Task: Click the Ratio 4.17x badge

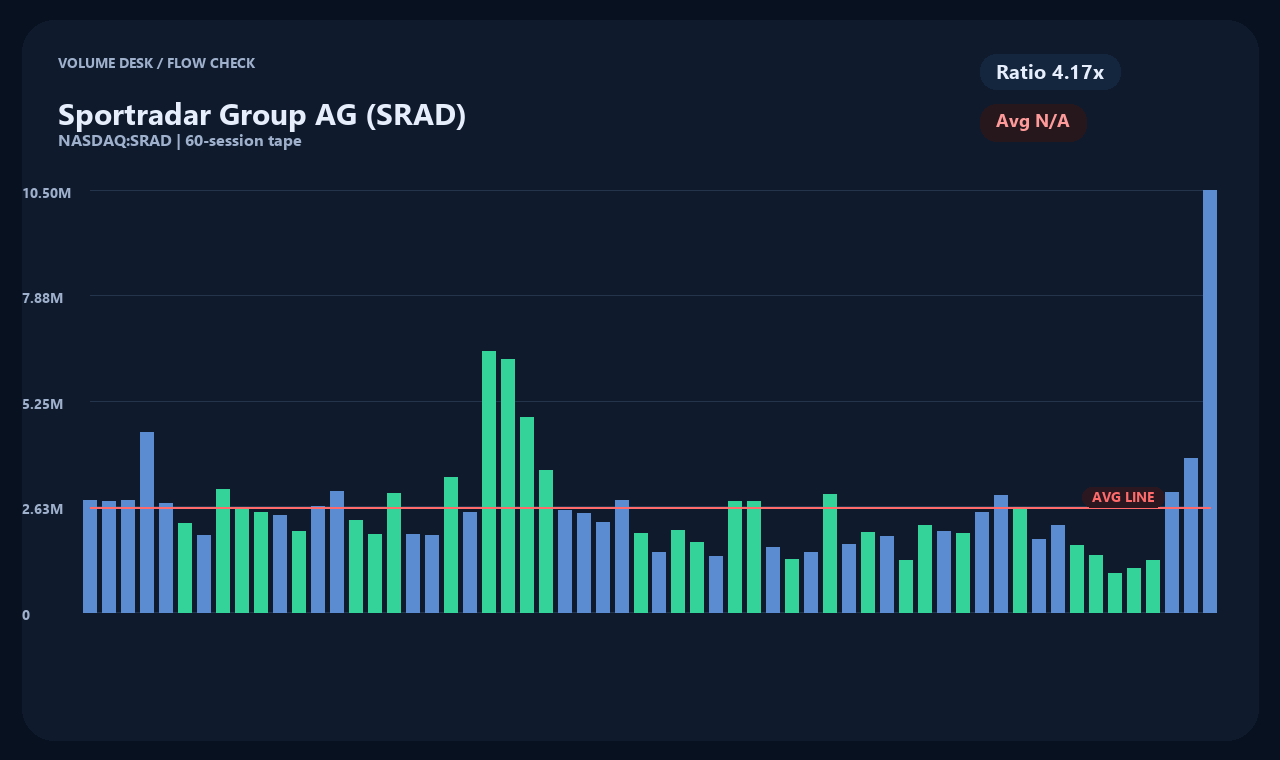Action: pyautogui.click(x=1050, y=72)
